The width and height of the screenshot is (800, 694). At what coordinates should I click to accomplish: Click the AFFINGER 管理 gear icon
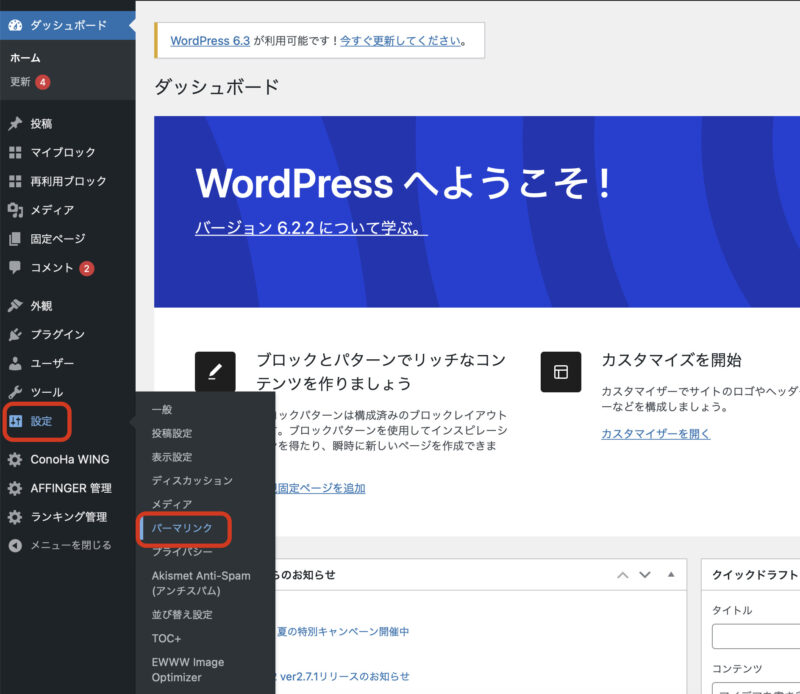point(15,488)
